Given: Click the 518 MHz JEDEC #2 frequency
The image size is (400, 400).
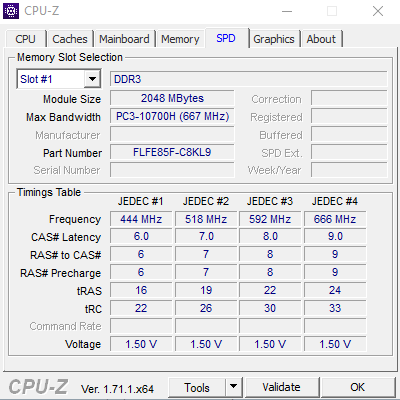Looking at the screenshot, I should tap(206, 219).
